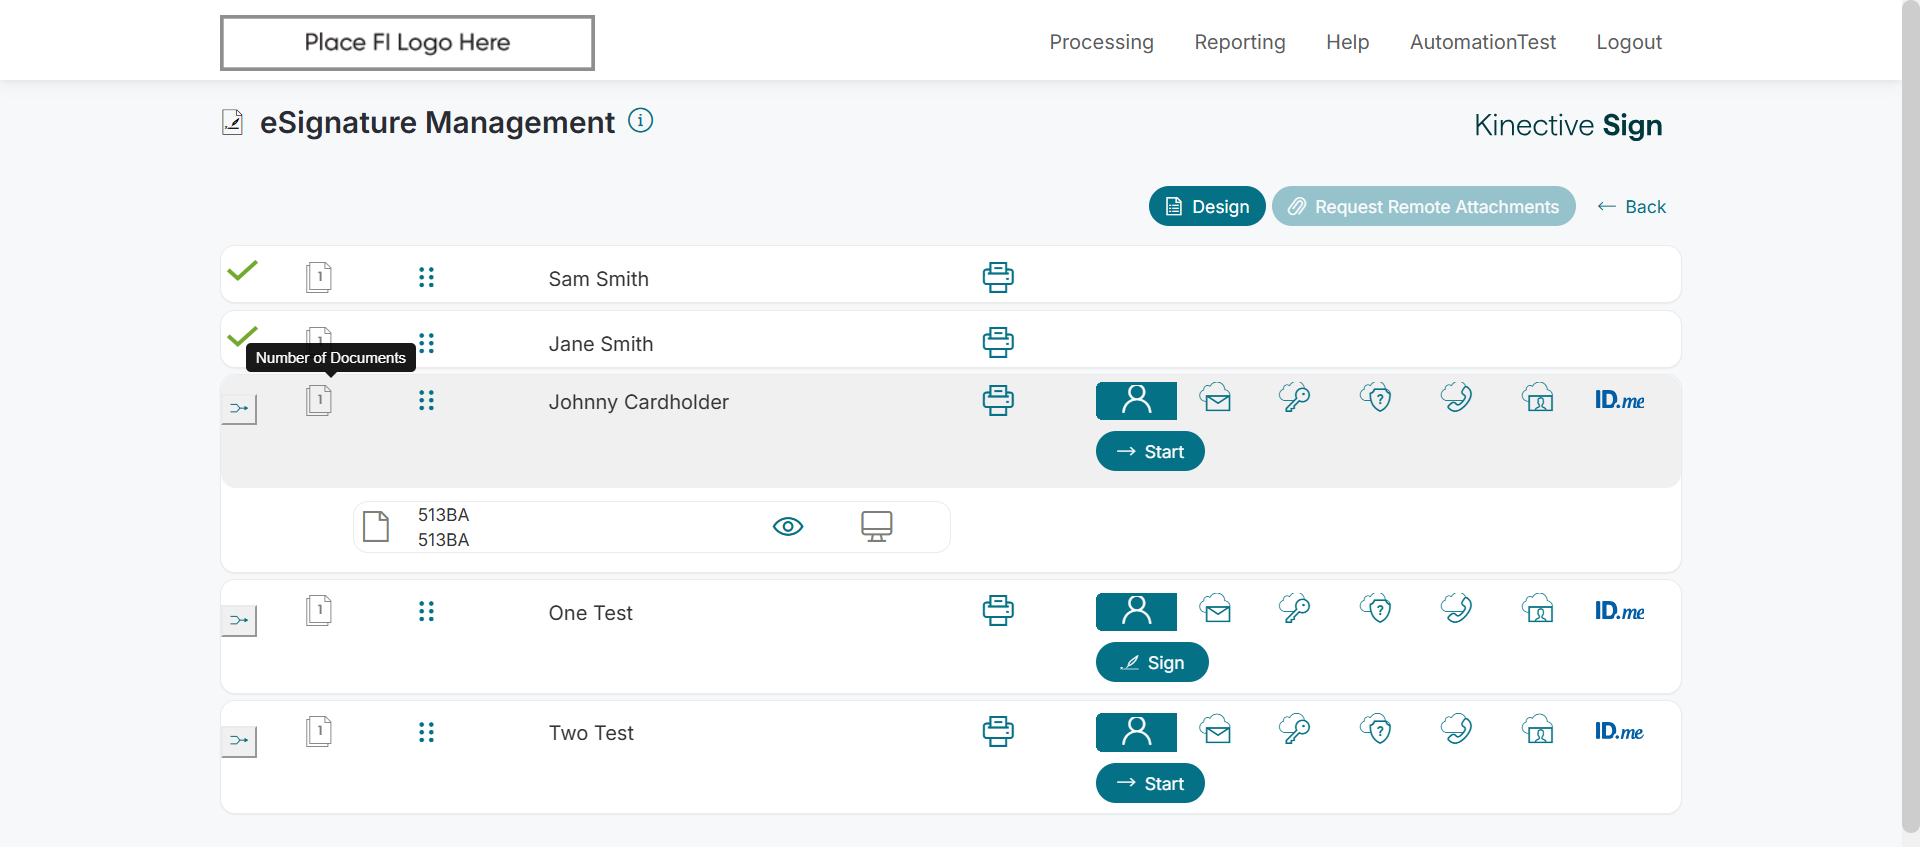This screenshot has width=1920, height=847.
Task: Select the key authentication icon for One Test
Action: pos(1295,609)
